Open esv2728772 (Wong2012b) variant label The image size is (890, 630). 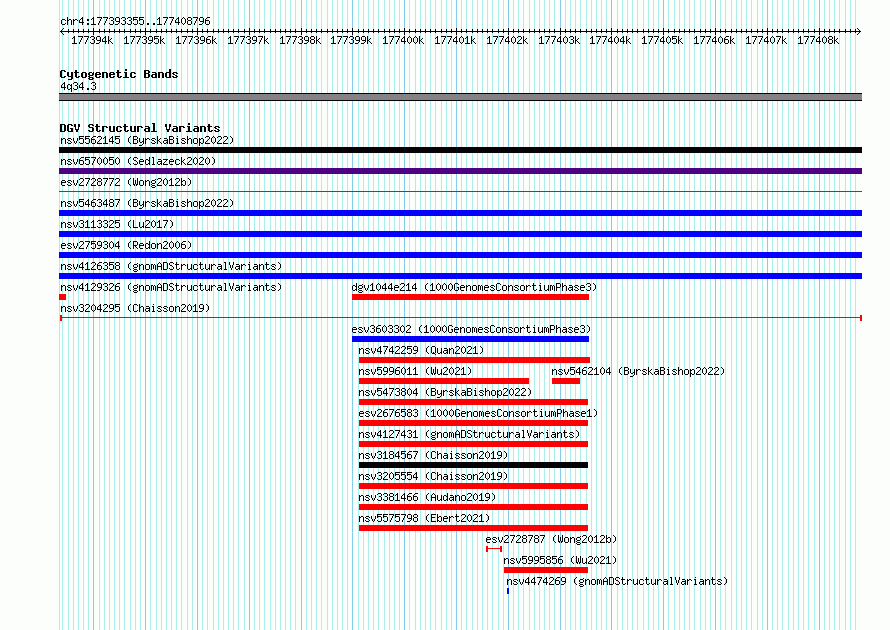click(x=126, y=182)
